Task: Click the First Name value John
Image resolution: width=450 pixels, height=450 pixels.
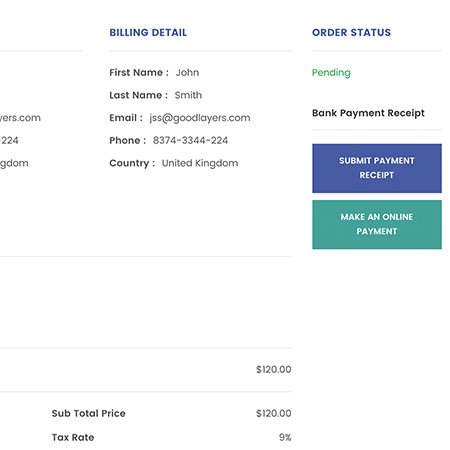Action: click(x=187, y=72)
